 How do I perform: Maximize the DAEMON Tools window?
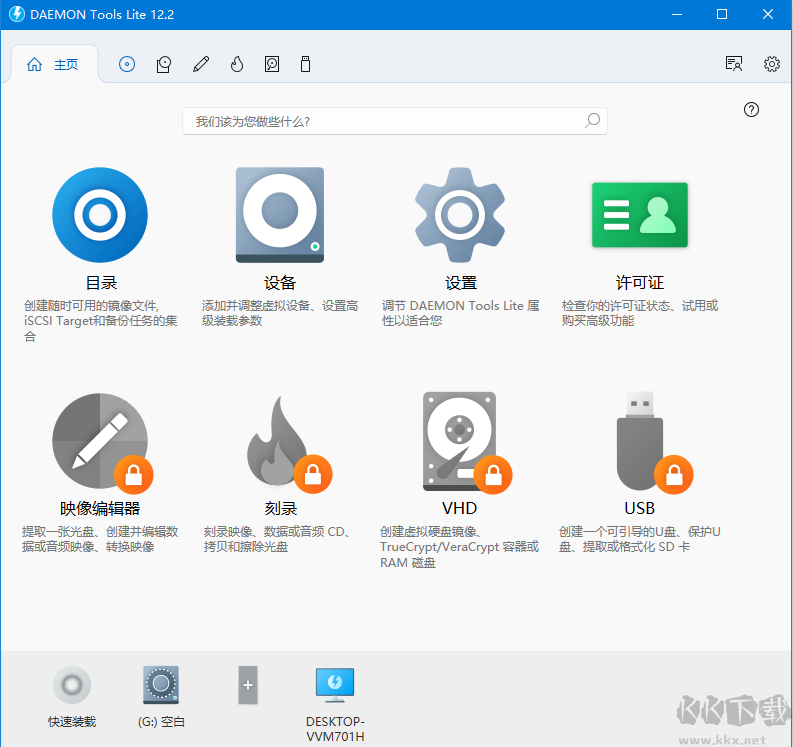(722, 14)
